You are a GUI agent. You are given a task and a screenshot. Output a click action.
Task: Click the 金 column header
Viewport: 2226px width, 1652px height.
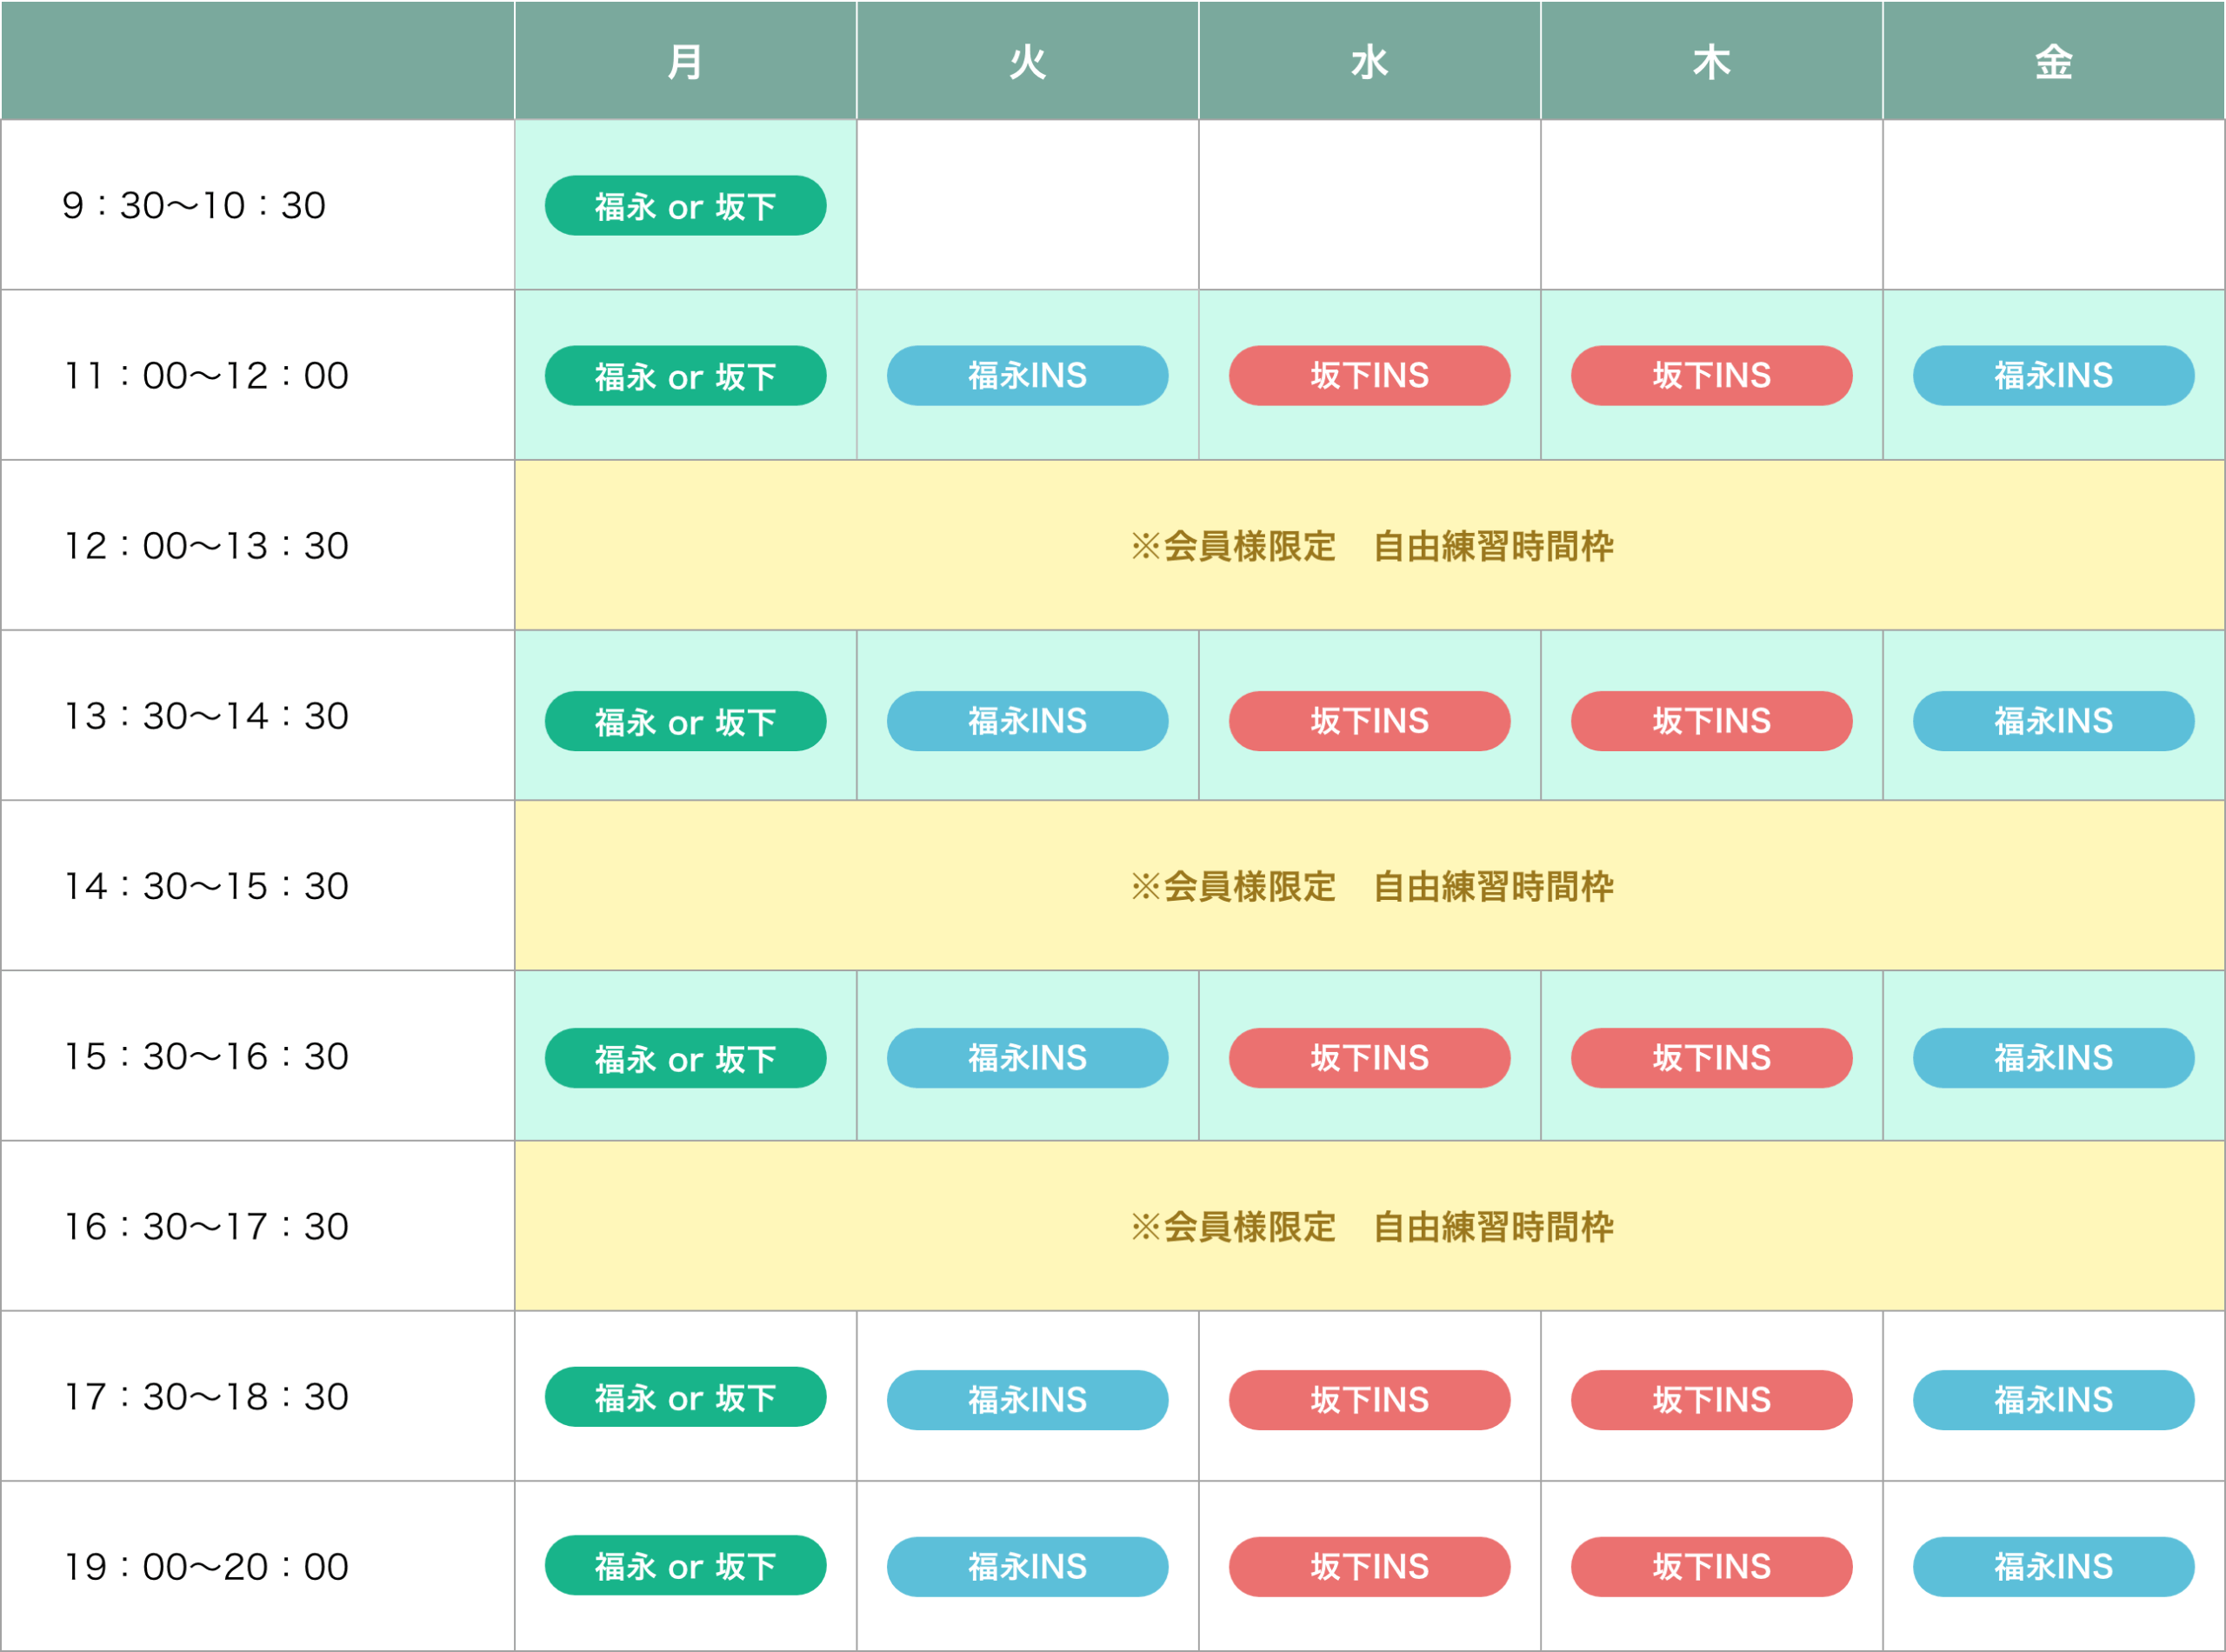click(2053, 62)
